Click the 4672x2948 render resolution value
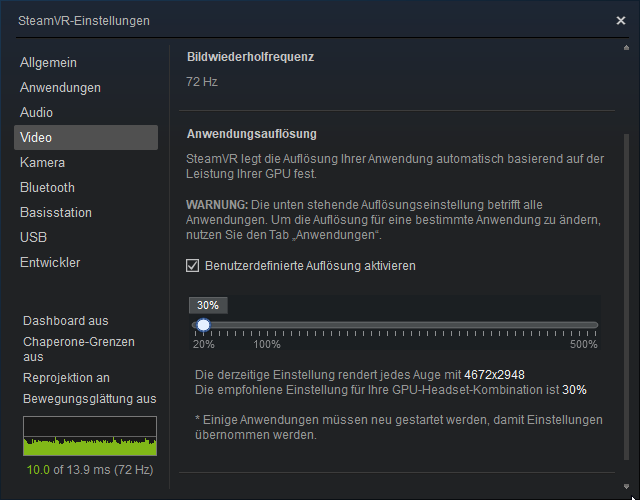Screen dimensions: 640x500 click(x=494, y=375)
